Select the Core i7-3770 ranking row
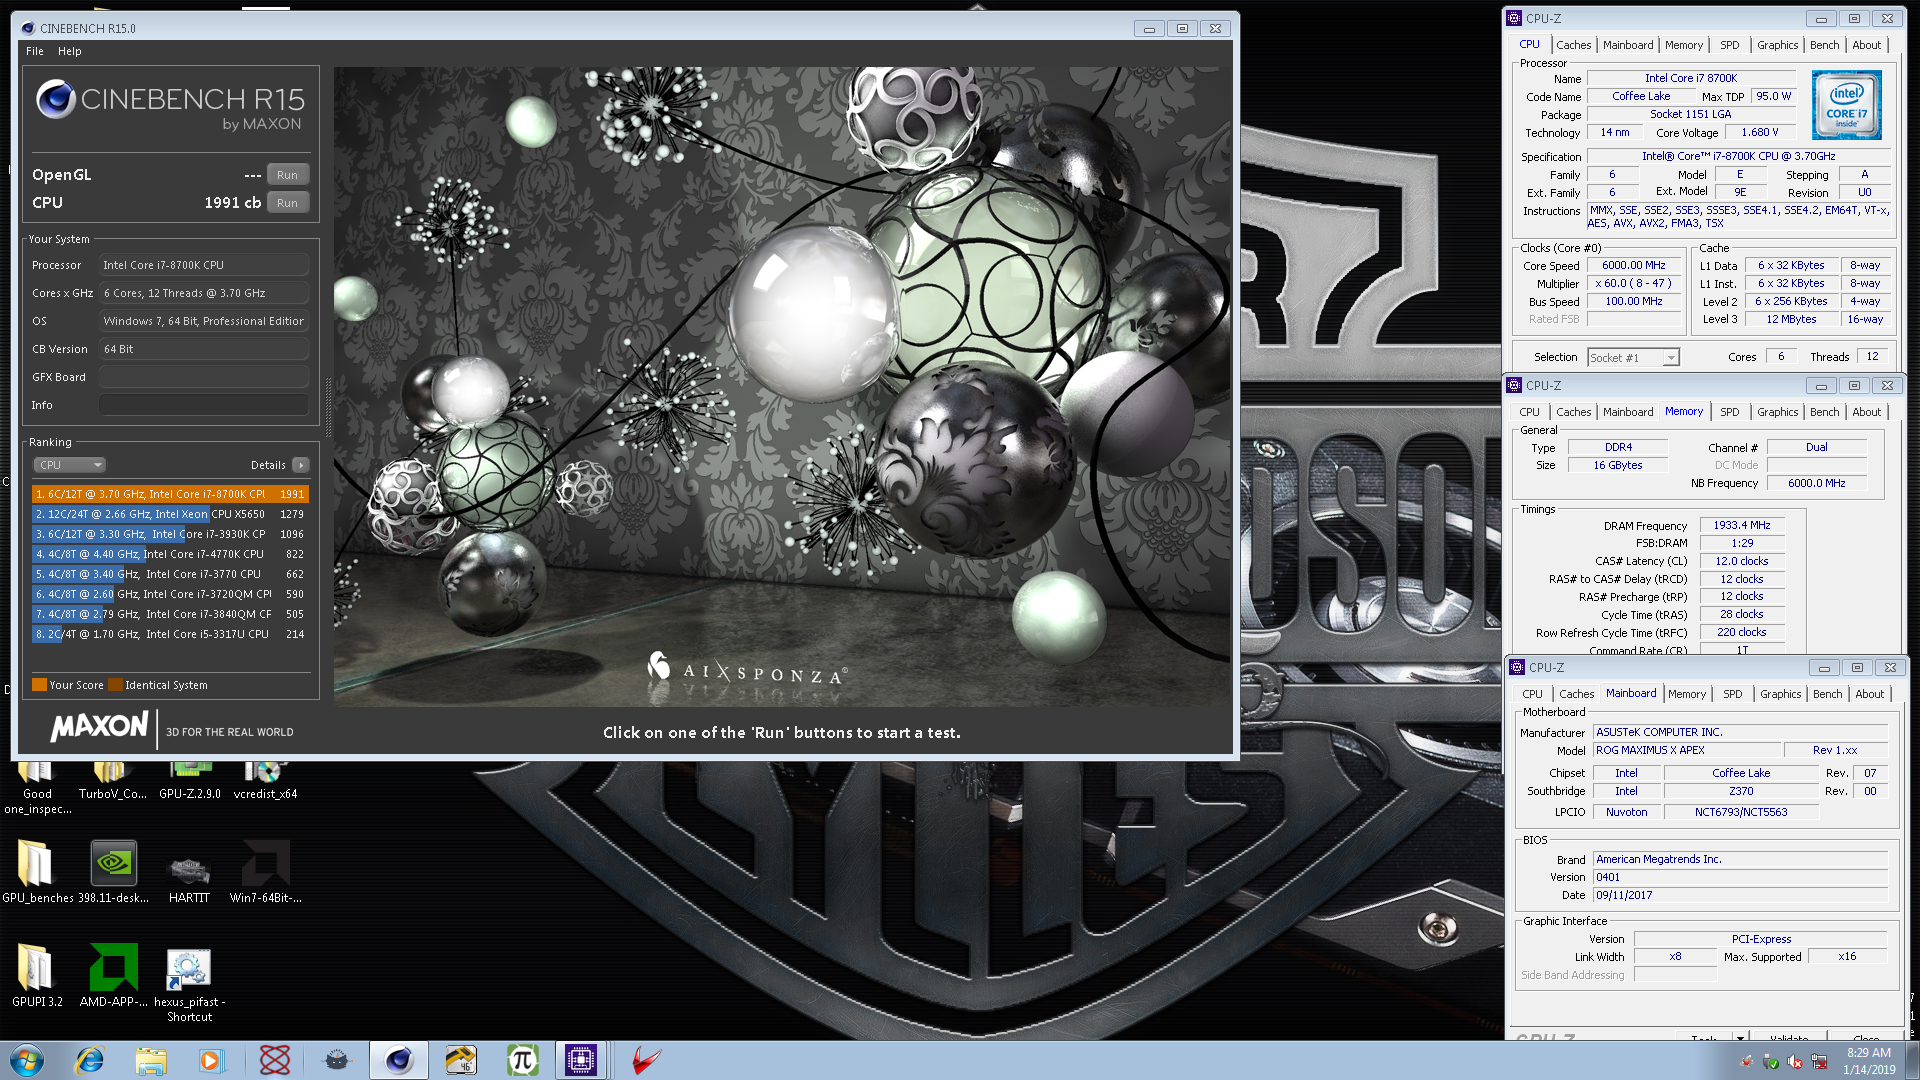This screenshot has height=1080, width=1920. 170,574
